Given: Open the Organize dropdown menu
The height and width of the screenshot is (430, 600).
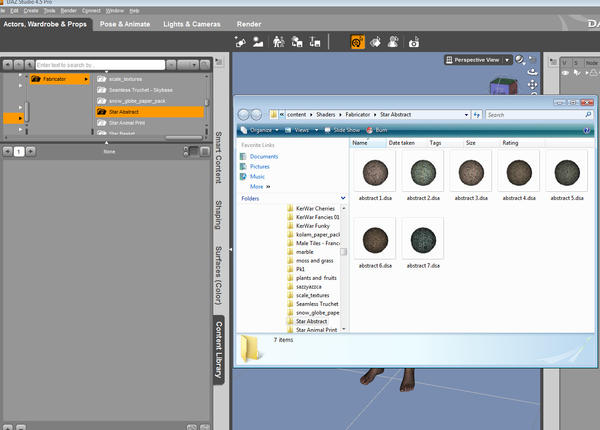Looking at the screenshot, I should (x=260, y=130).
